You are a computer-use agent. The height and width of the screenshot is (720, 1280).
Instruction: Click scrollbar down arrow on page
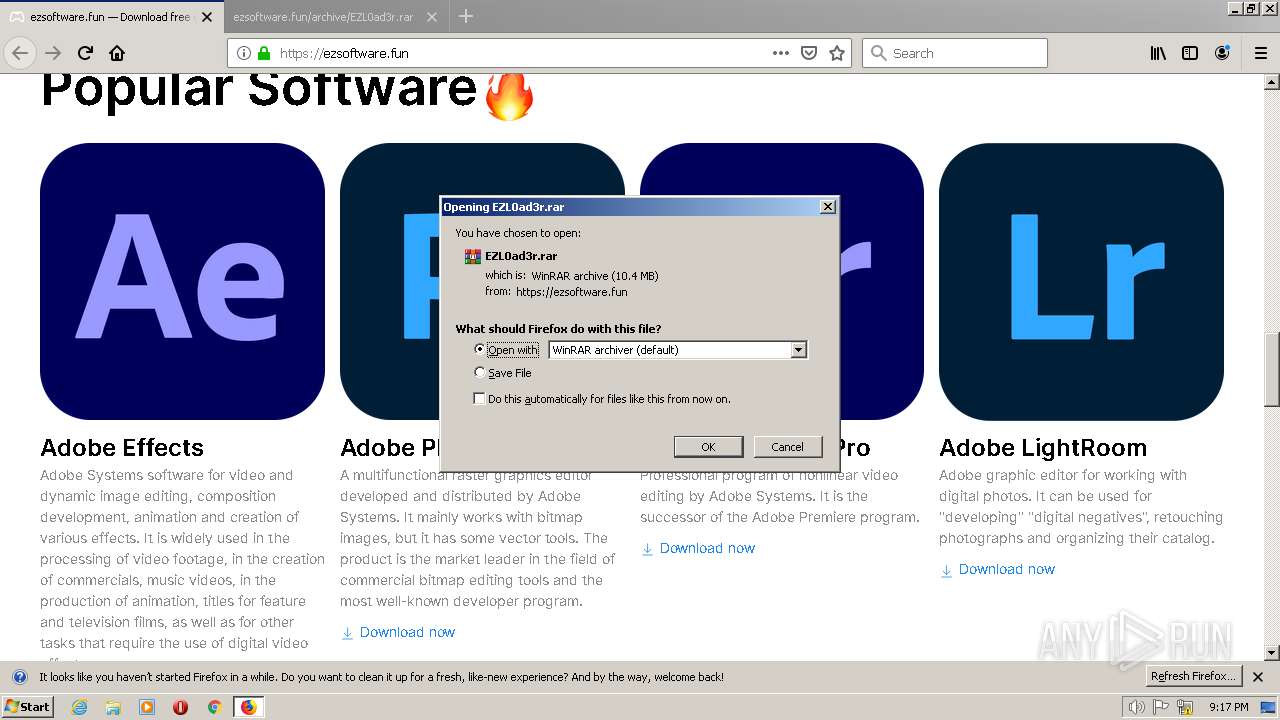click(x=1272, y=653)
